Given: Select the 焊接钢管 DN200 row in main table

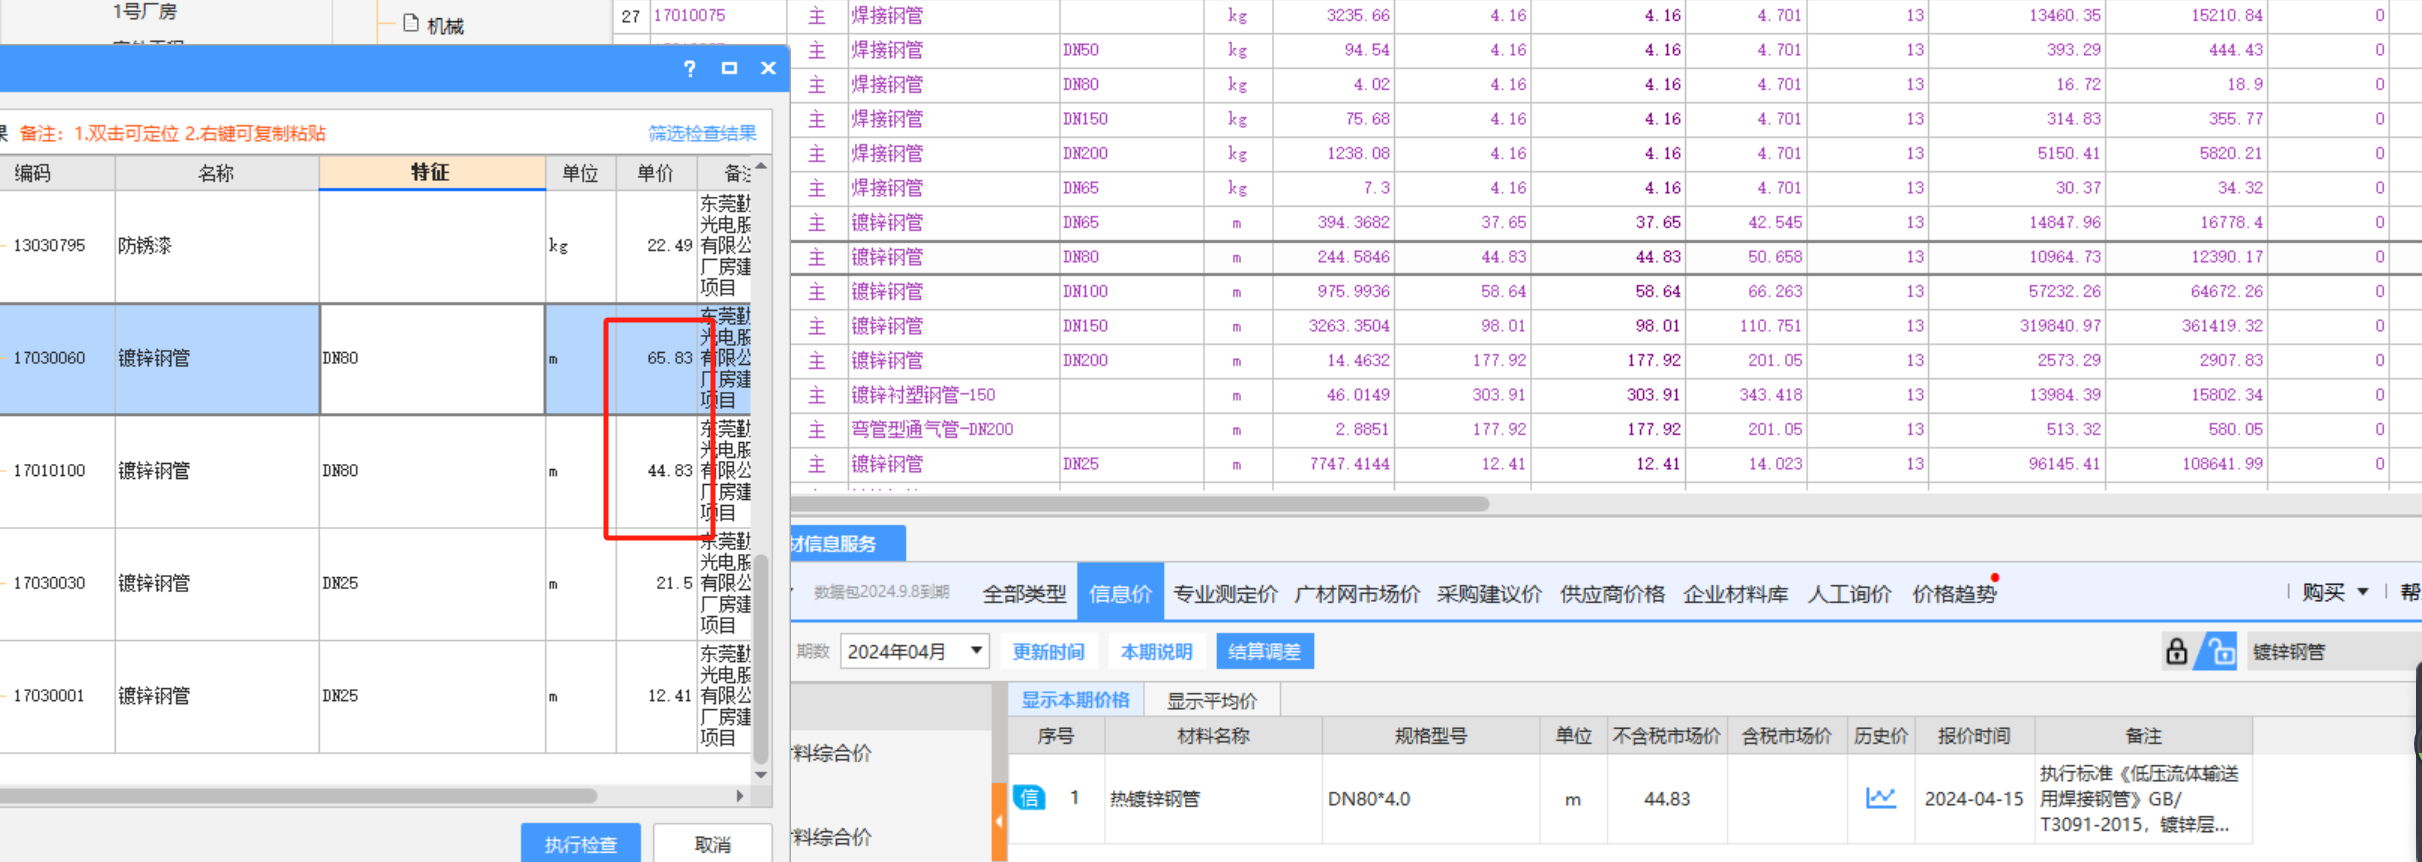Looking at the screenshot, I should tap(1605, 153).
